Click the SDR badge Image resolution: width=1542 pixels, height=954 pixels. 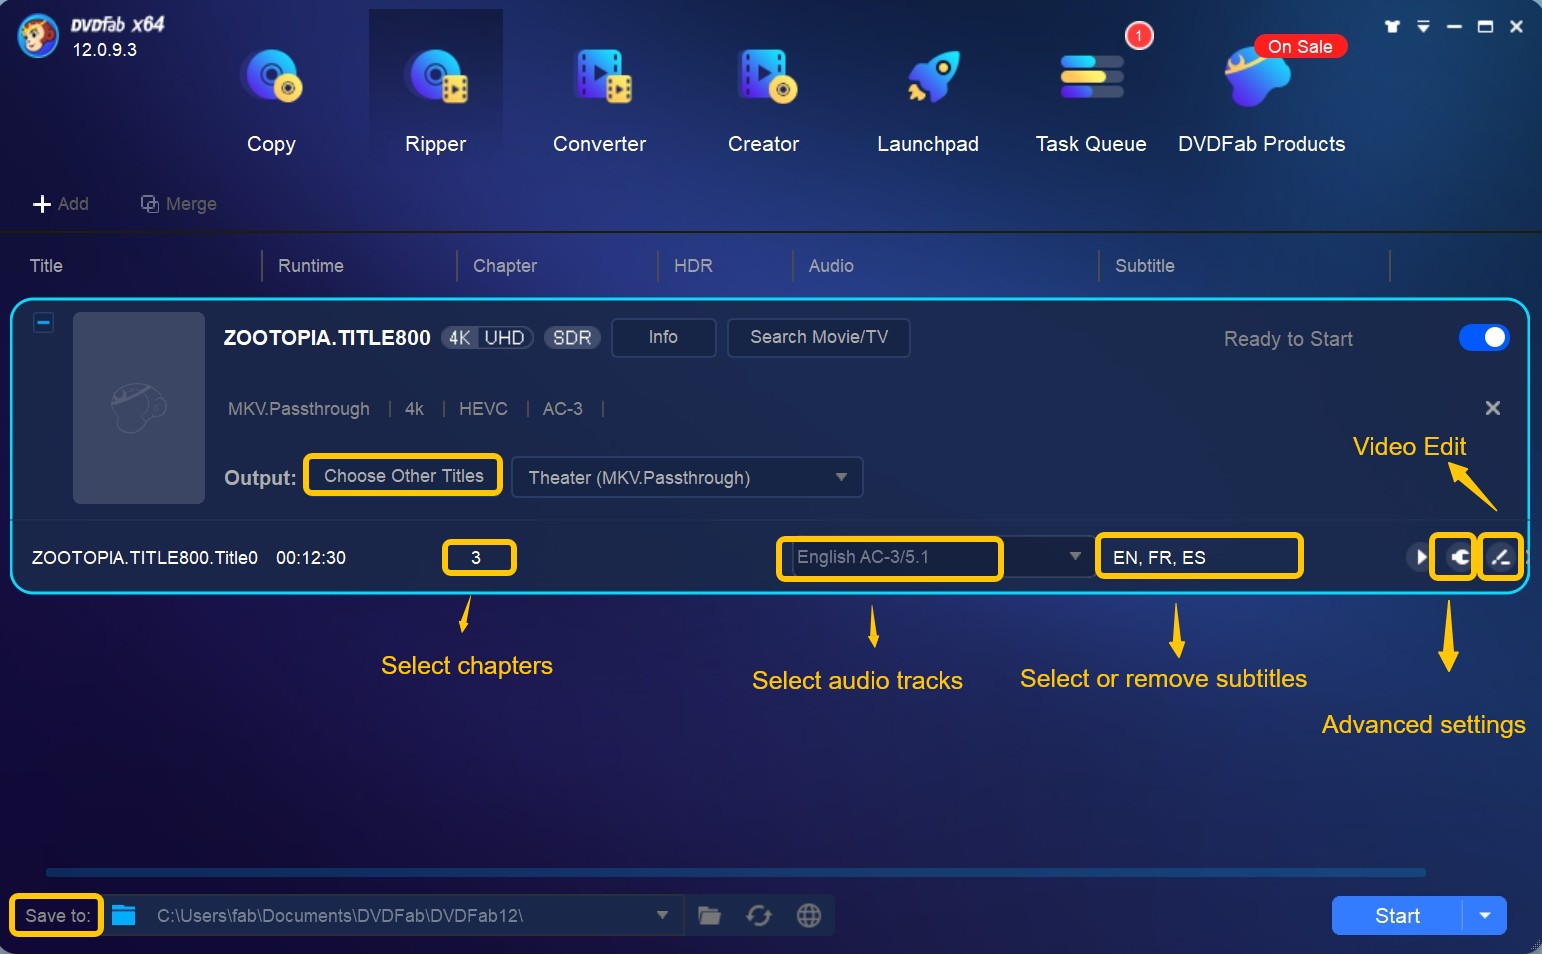572,338
